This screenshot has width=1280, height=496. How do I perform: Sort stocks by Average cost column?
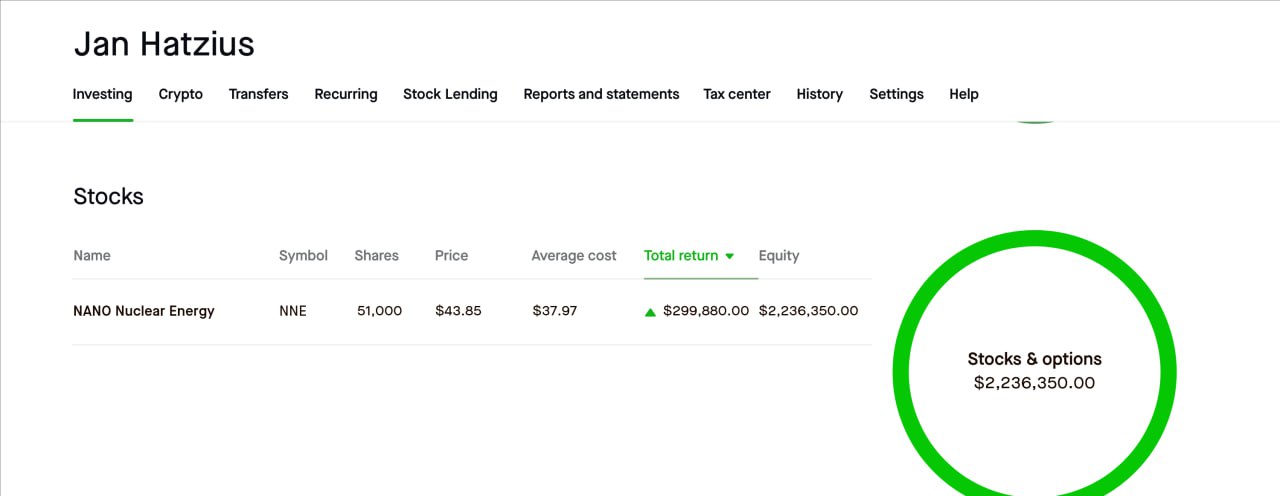pyautogui.click(x=574, y=256)
